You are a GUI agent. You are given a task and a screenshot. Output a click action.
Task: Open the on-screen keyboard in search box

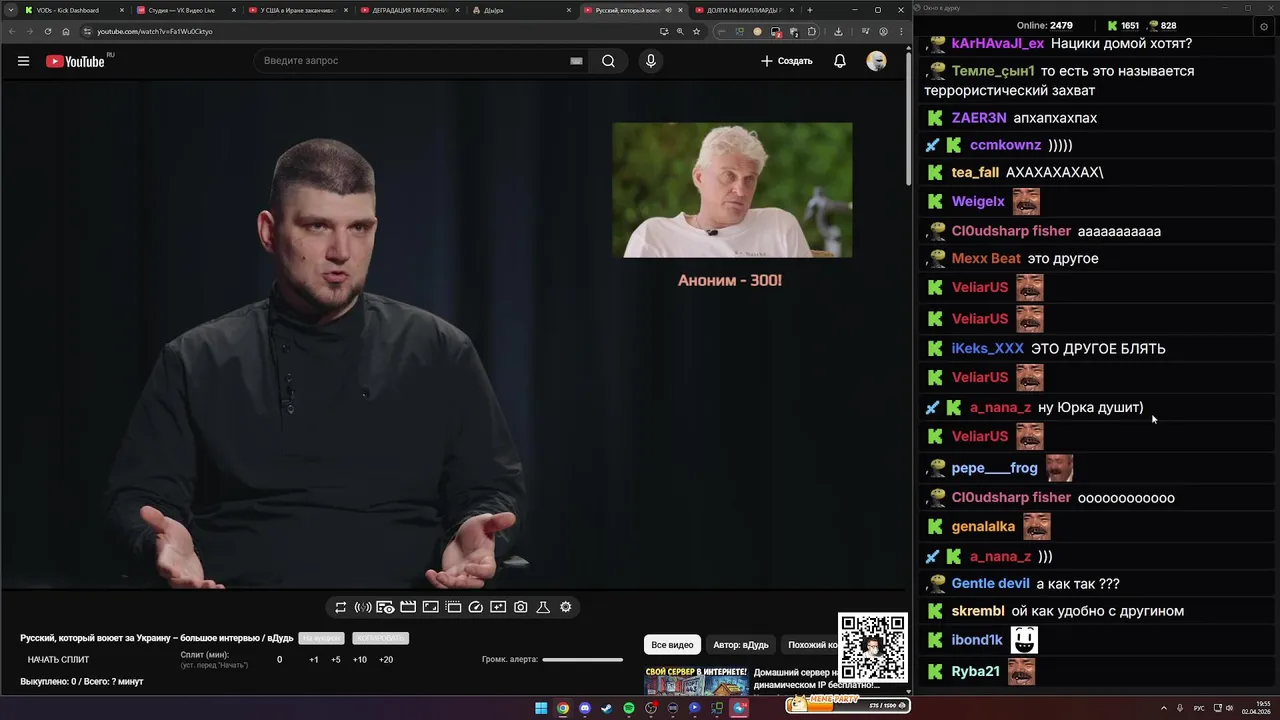(x=576, y=61)
